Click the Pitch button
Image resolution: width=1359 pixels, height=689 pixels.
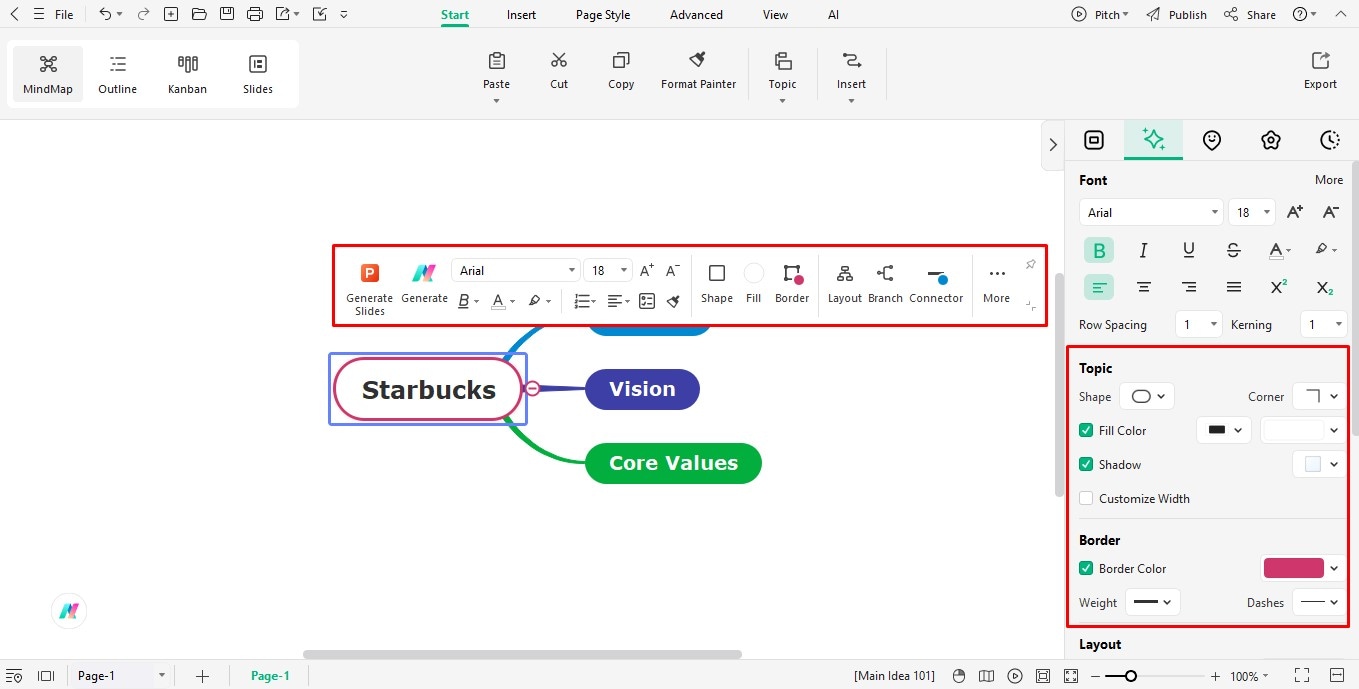1100,15
